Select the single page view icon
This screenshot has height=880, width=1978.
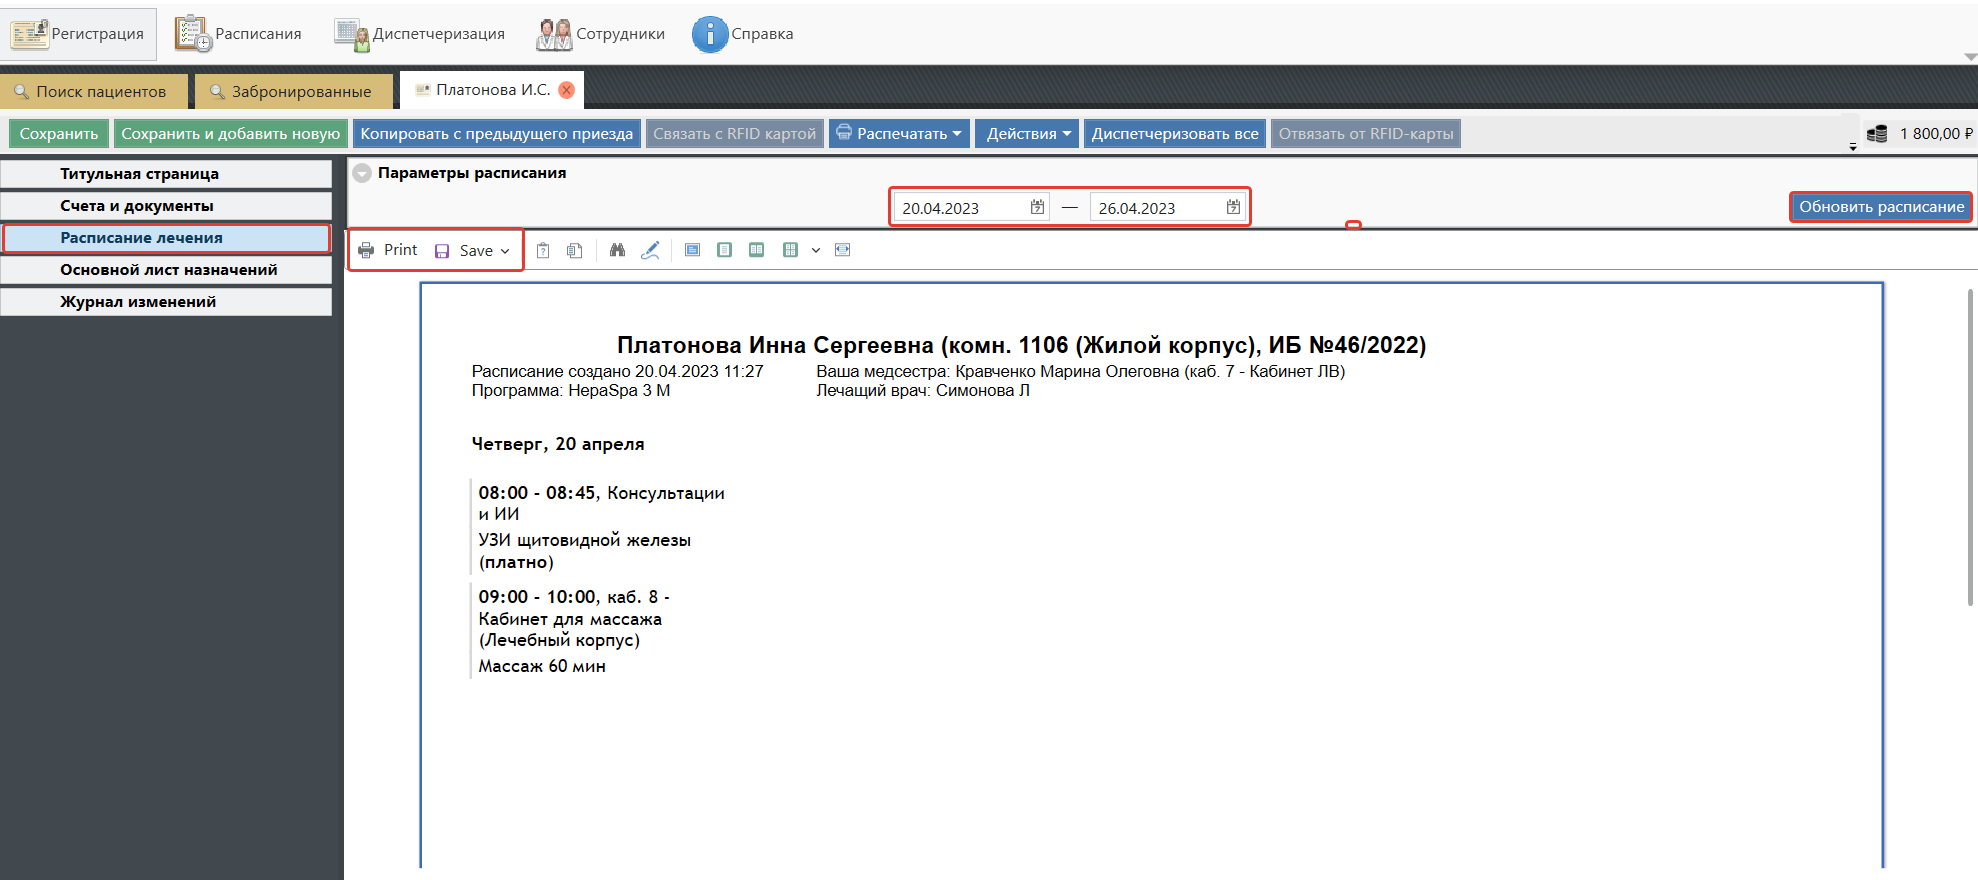tap(724, 250)
